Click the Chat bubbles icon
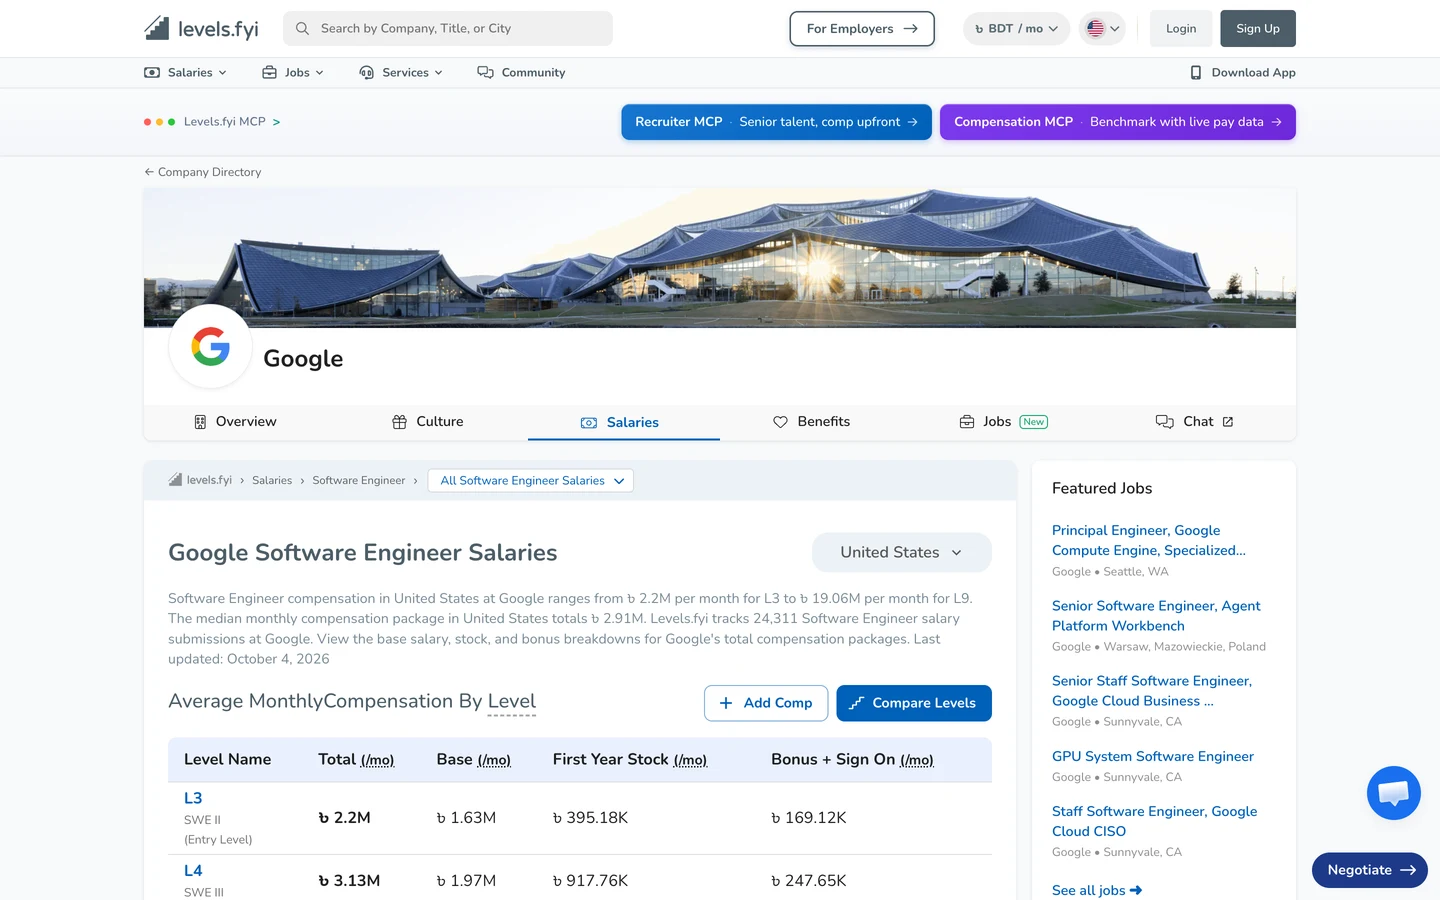Screen dimensions: 1440x900 click(x=1165, y=422)
